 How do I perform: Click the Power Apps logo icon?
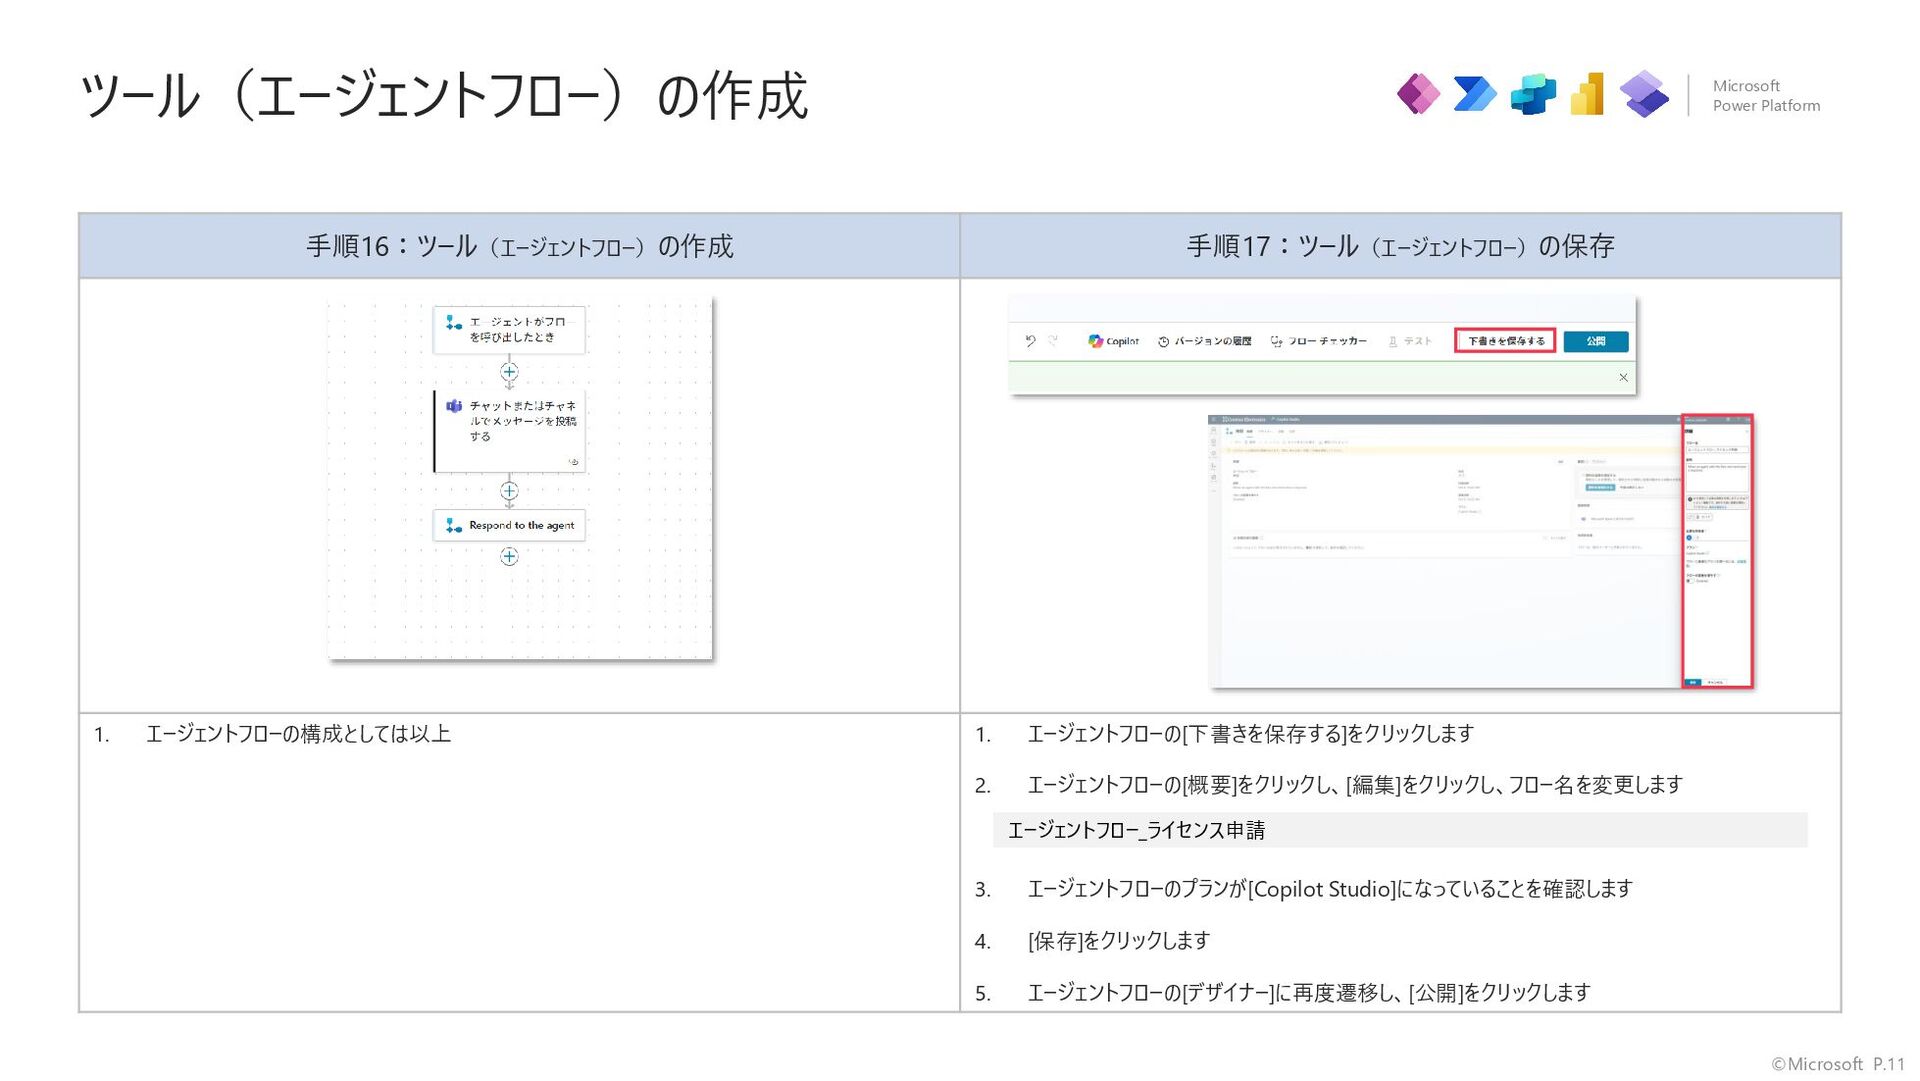tap(1418, 95)
